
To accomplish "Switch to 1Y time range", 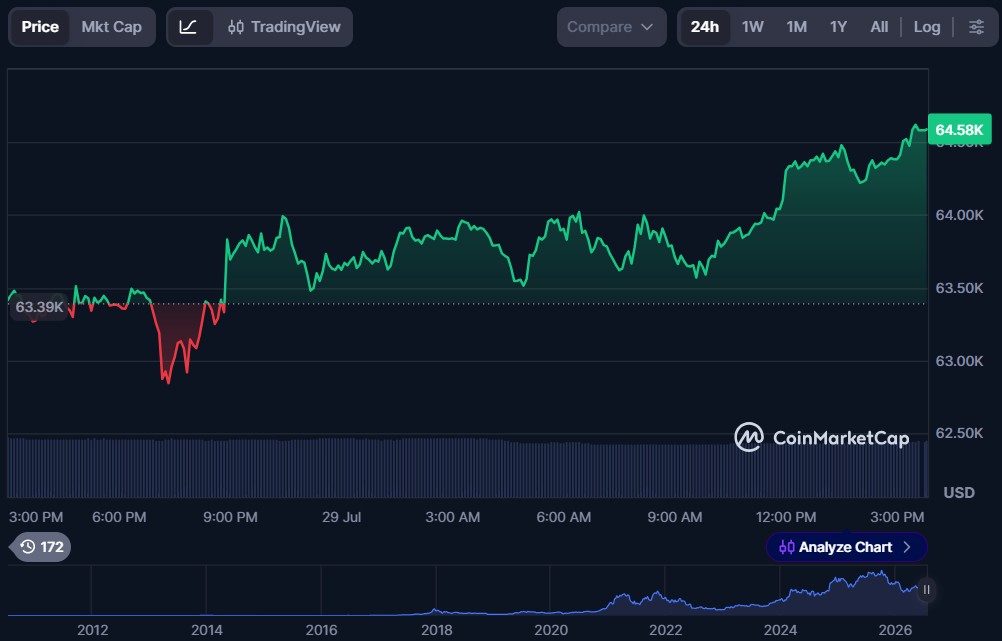I will coord(838,27).
